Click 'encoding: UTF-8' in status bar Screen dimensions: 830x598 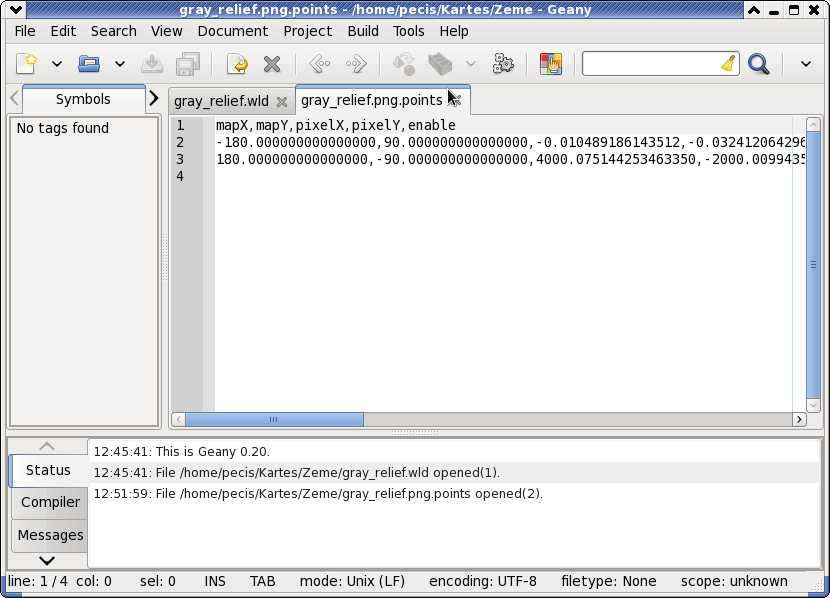click(x=483, y=581)
